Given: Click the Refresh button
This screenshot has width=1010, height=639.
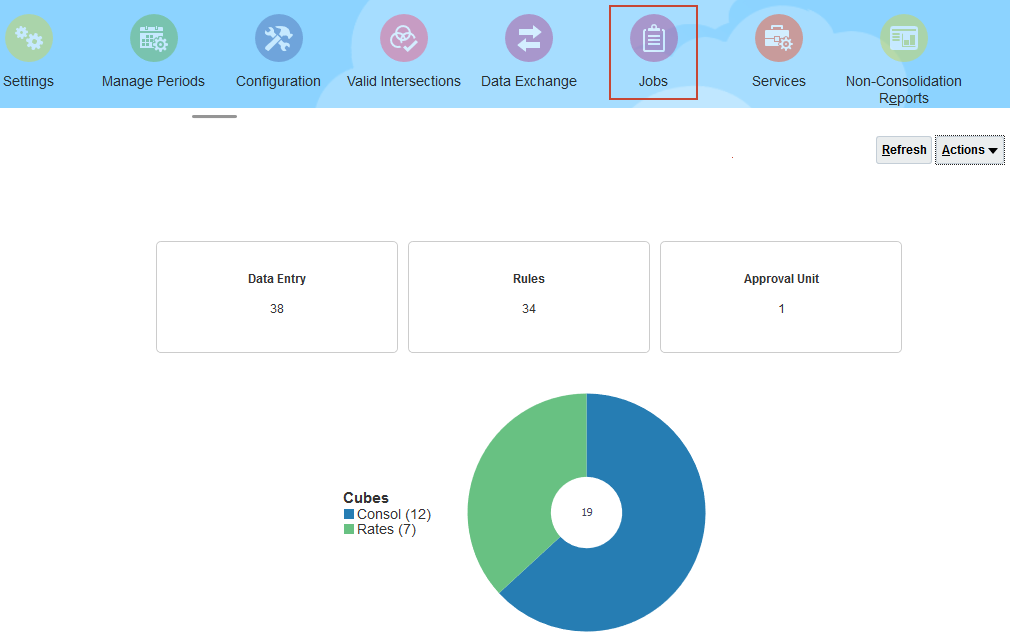Looking at the screenshot, I should coord(904,150).
